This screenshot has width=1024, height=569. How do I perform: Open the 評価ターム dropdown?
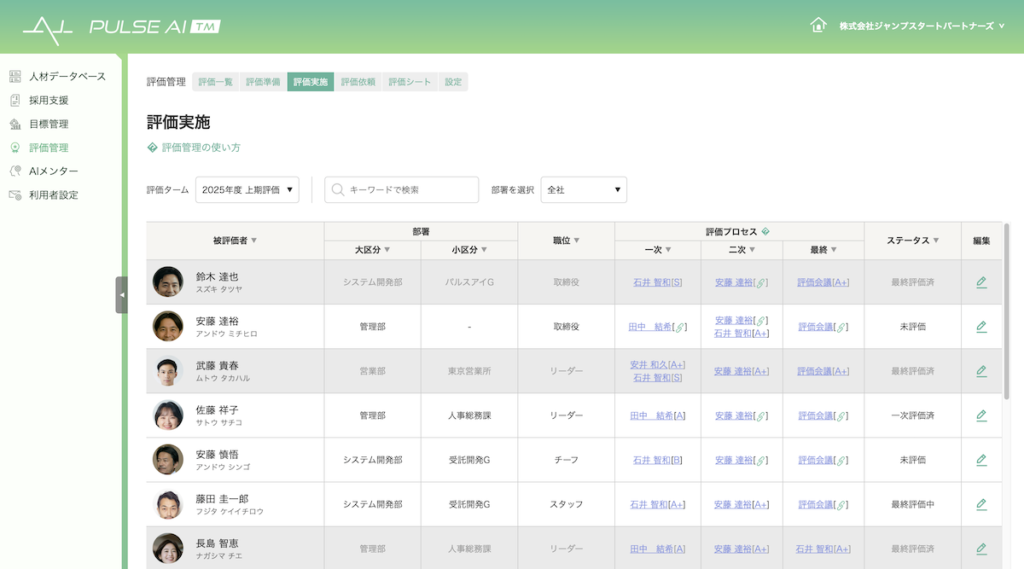[247, 189]
